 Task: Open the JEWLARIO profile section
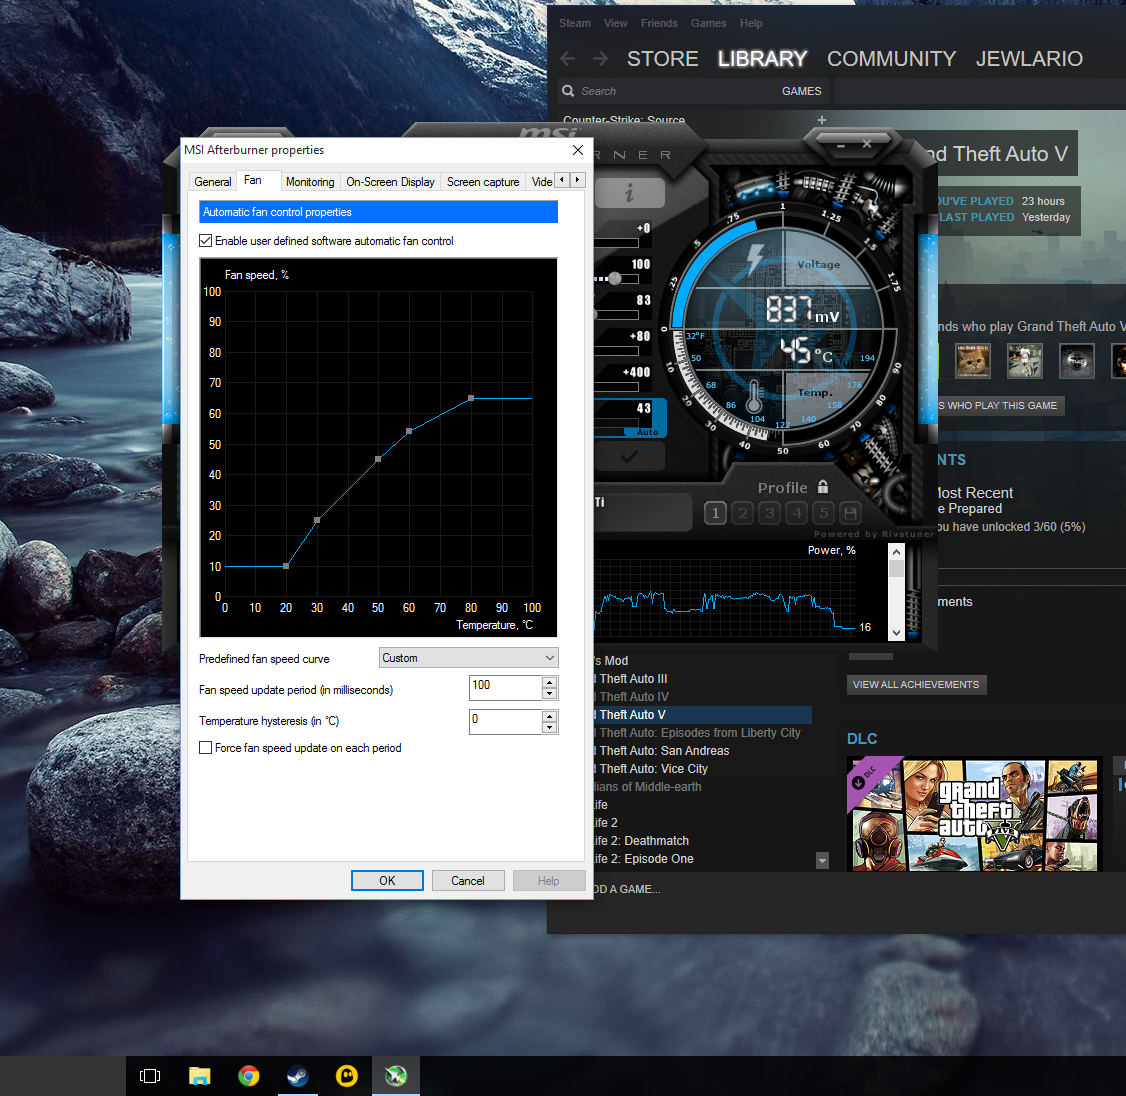[1028, 59]
